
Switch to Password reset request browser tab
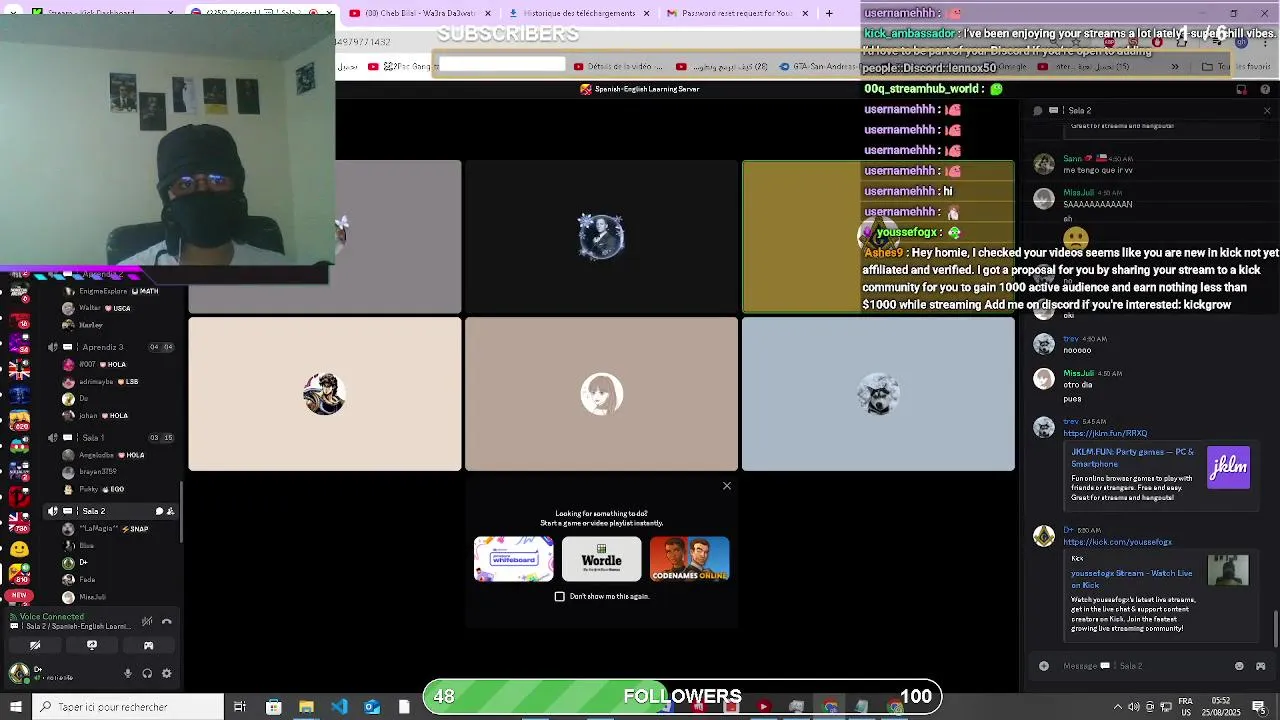(x=736, y=13)
